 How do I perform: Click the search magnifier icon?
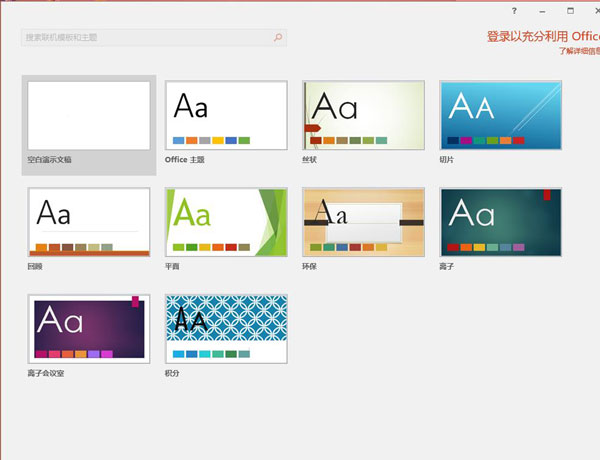tap(277, 37)
